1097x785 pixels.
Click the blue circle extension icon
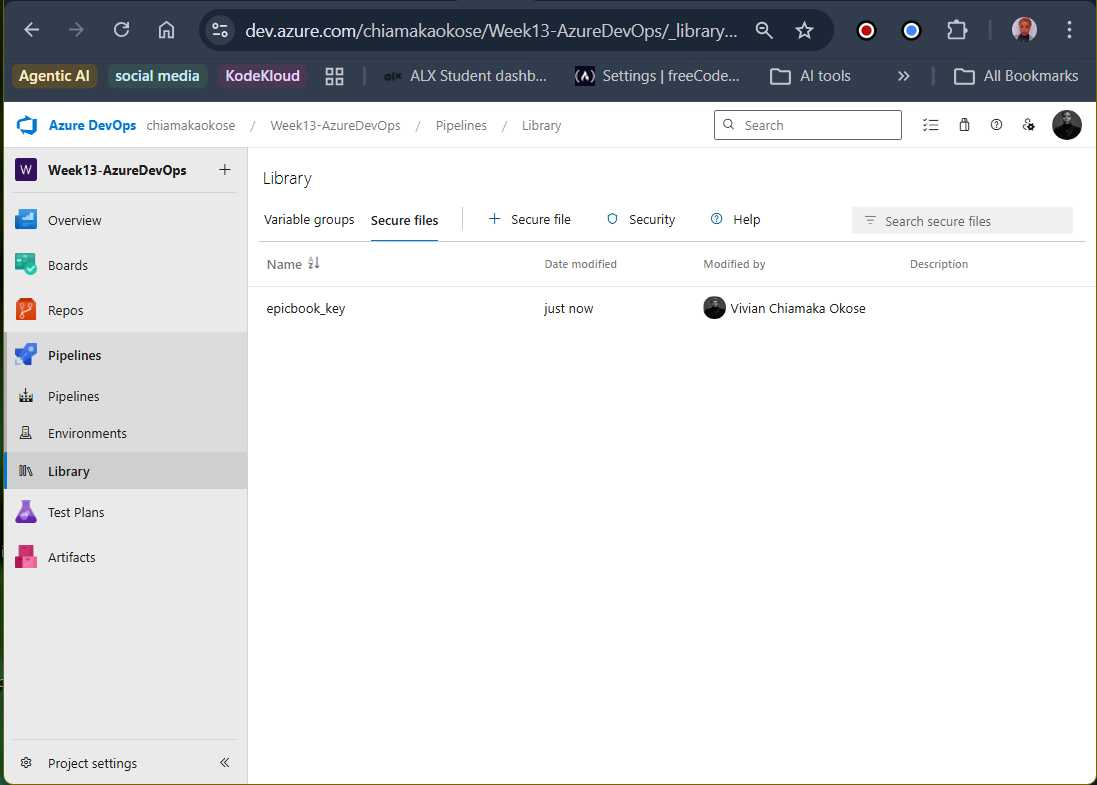coord(911,30)
